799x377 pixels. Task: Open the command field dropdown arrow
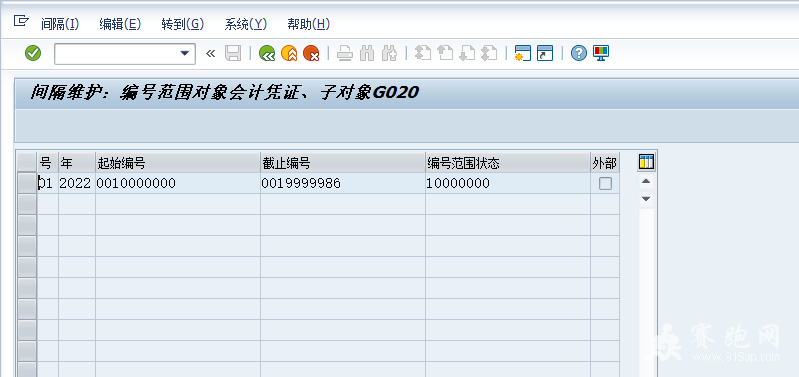point(185,53)
